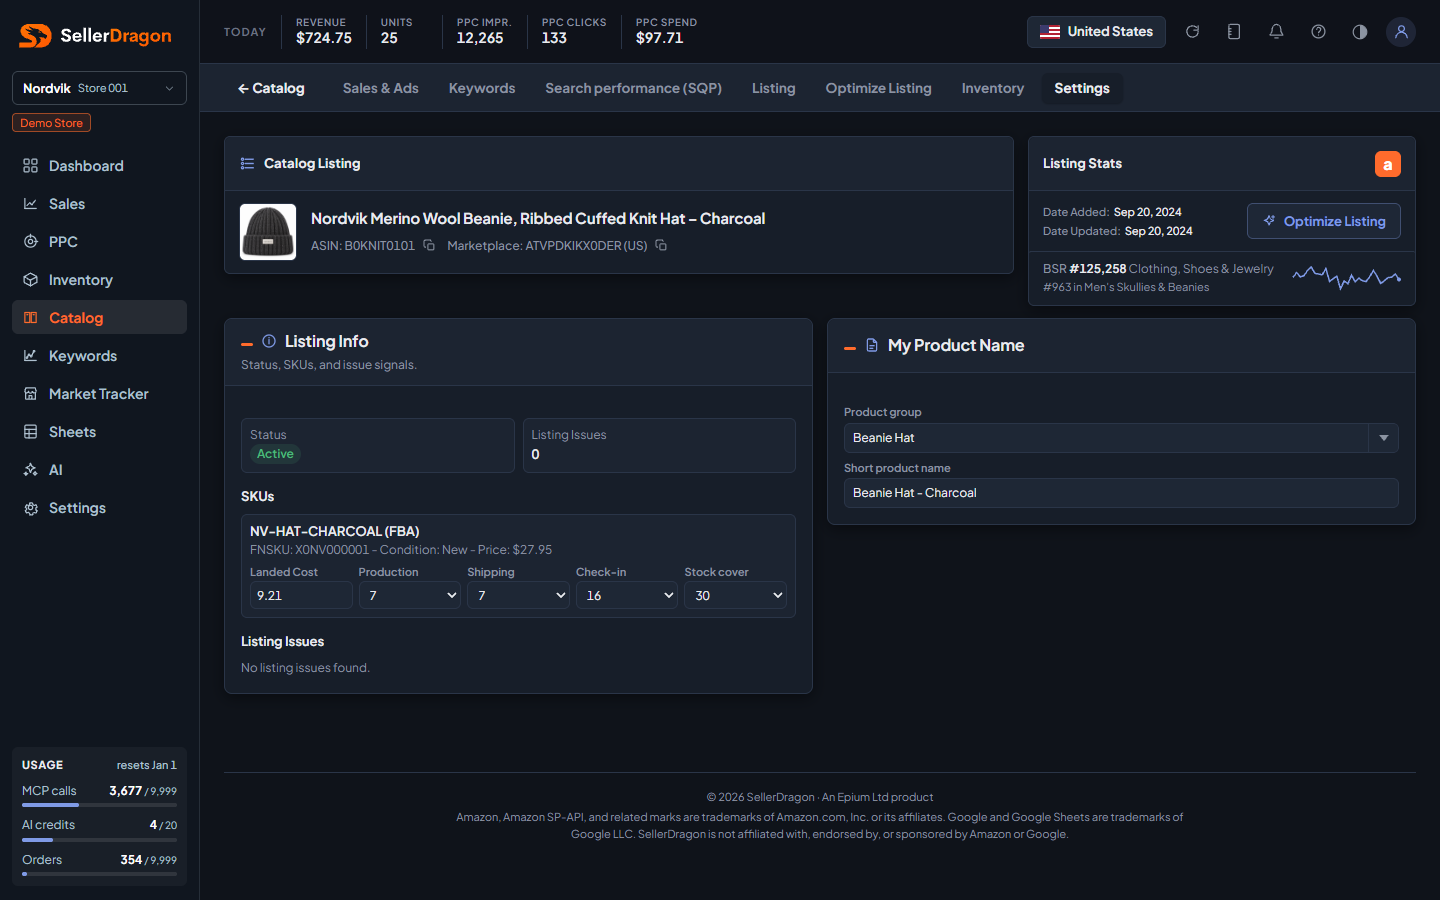Click the Inventory box icon in sidebar
The height and width of the screenshot is (900, 1440).
click(31, 280)
